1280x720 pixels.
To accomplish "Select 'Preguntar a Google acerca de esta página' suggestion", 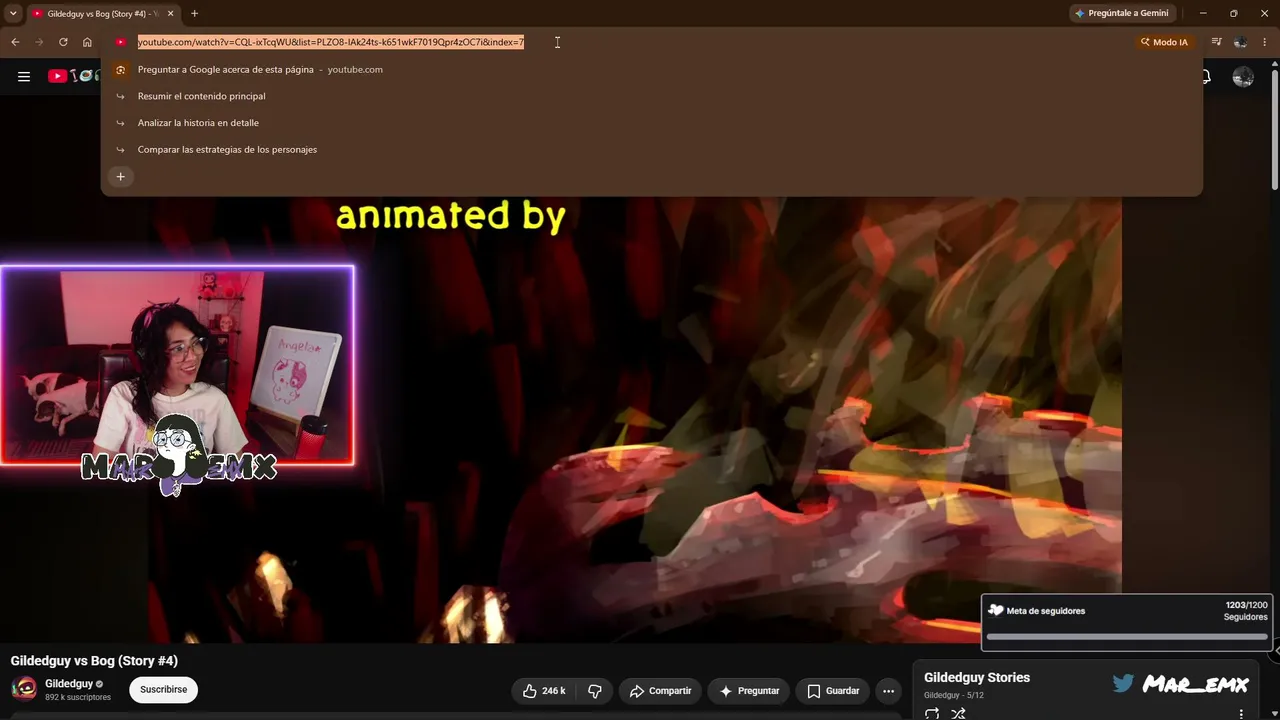I will [651, 69].
